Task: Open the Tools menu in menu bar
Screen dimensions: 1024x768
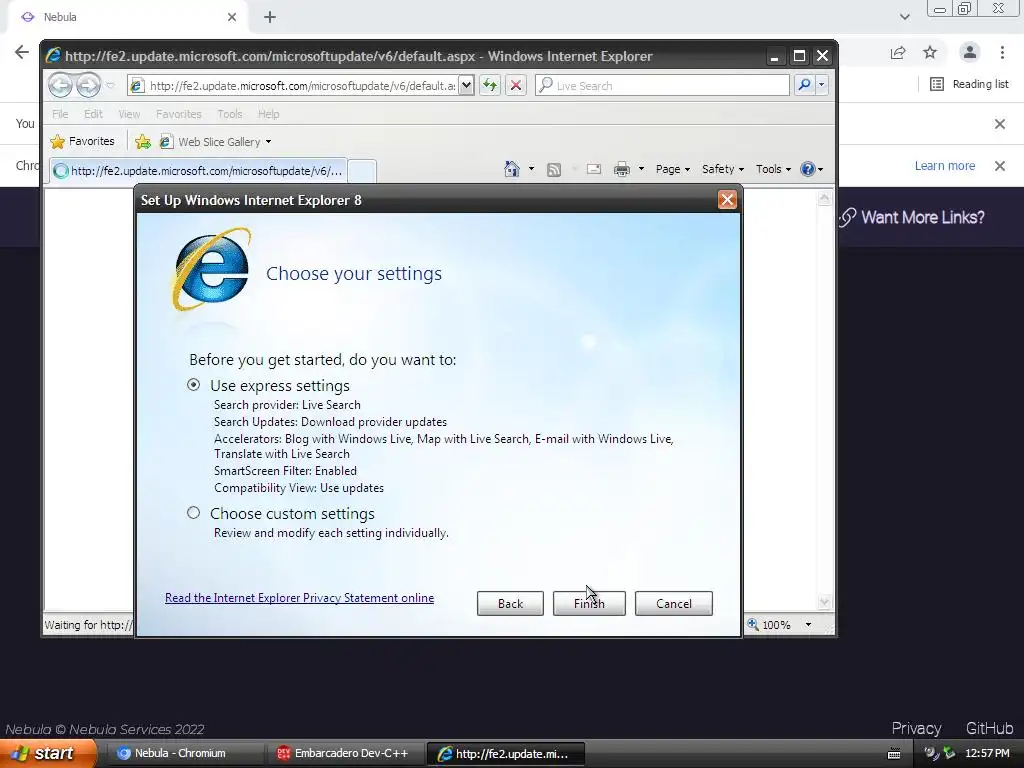Action: [230, 114]
